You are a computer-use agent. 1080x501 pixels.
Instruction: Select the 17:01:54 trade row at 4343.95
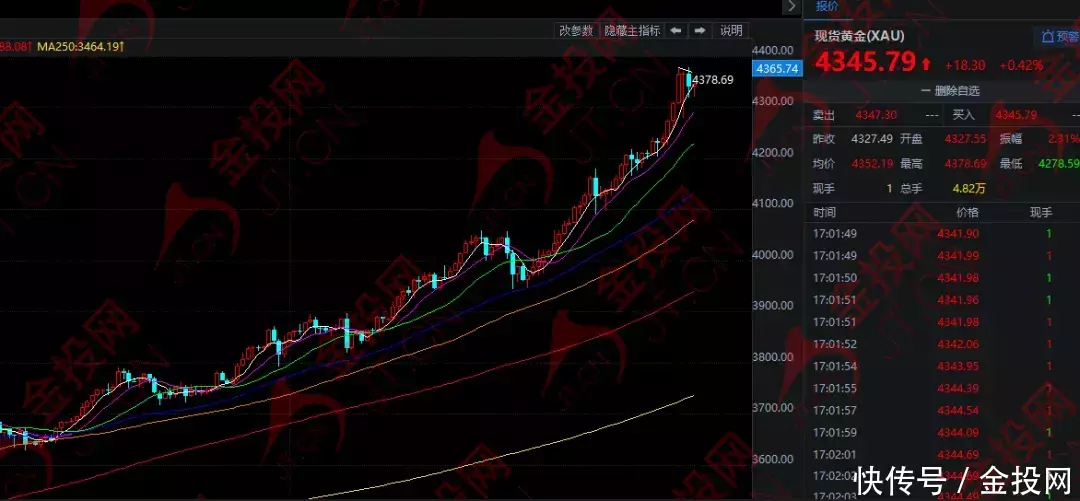[940, 366]
